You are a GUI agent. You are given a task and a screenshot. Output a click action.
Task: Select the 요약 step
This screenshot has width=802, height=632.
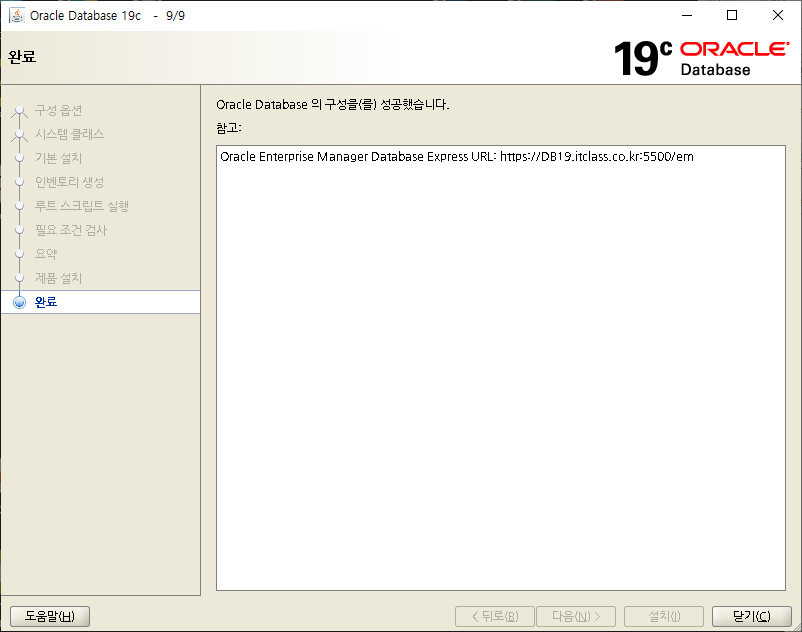point(46,254)
